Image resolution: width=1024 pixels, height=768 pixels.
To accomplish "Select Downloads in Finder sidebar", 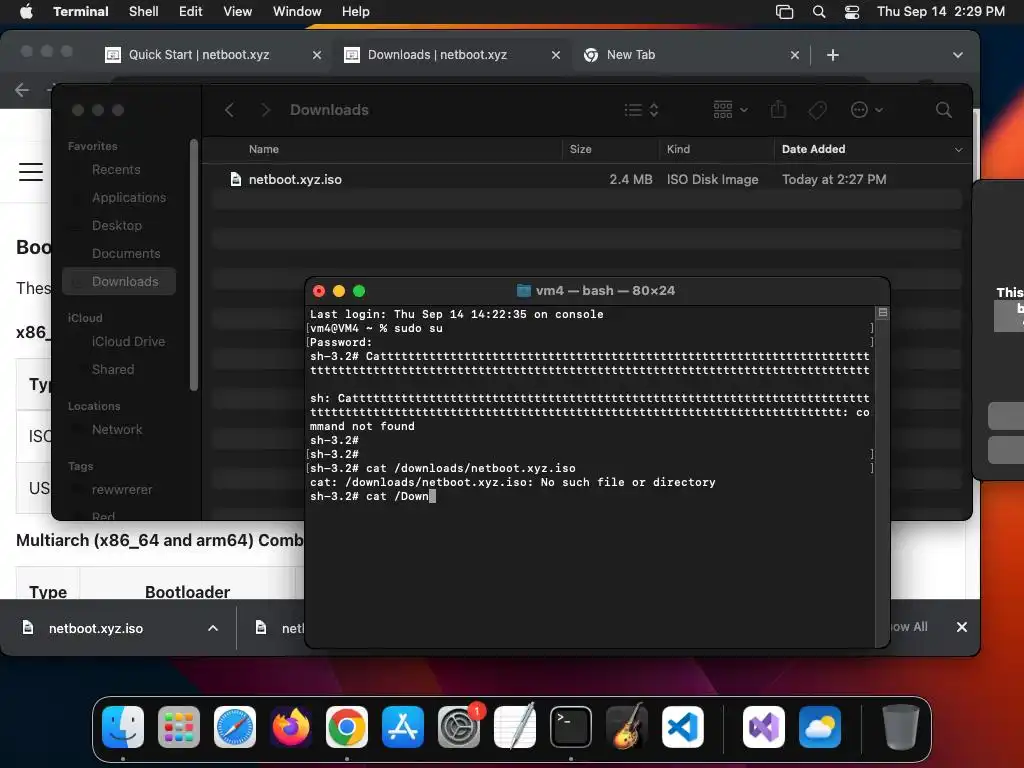I will tap(120, 281).
